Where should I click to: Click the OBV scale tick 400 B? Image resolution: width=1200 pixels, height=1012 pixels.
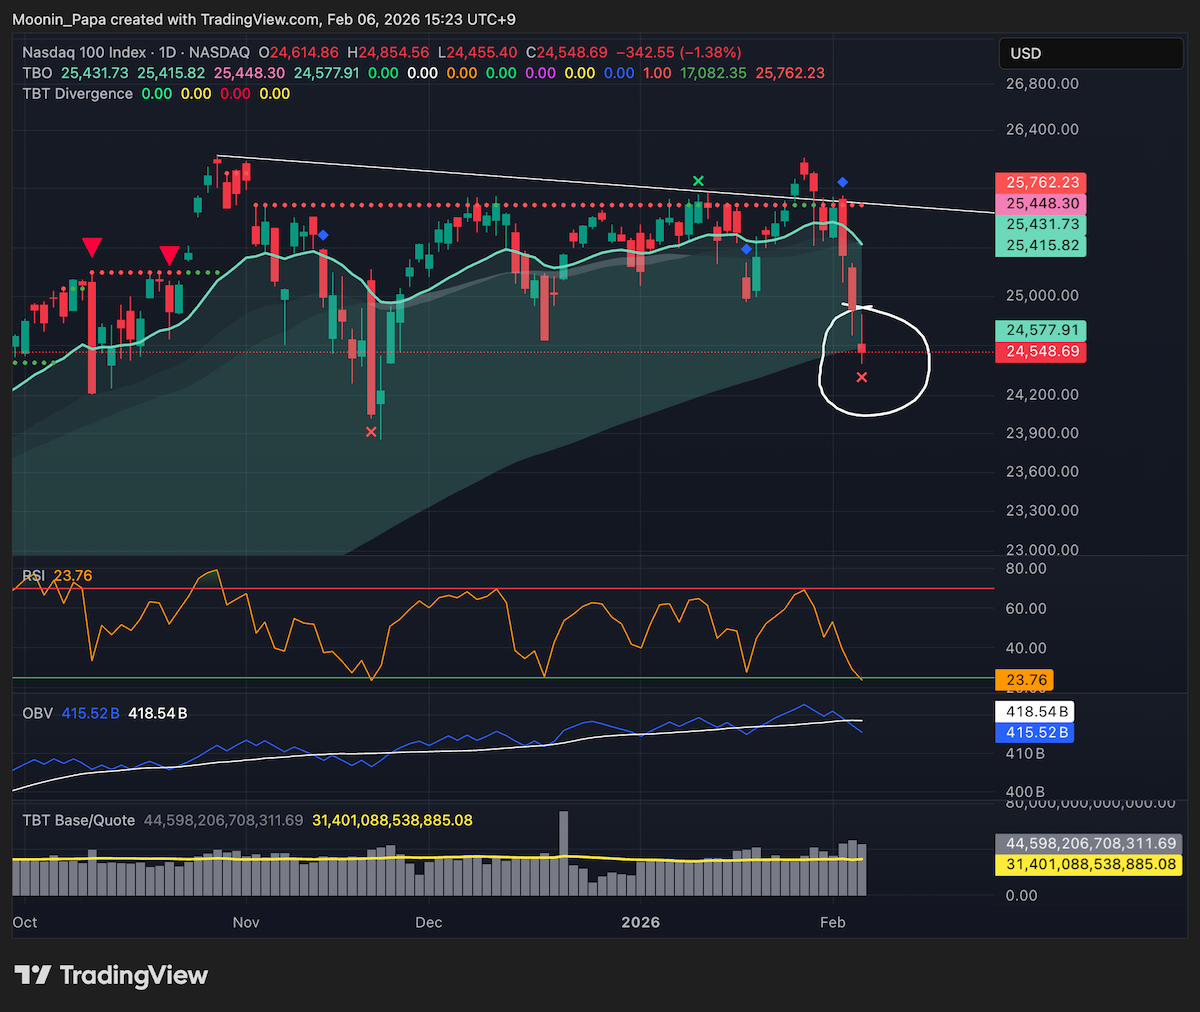(x=1025, y=792)
